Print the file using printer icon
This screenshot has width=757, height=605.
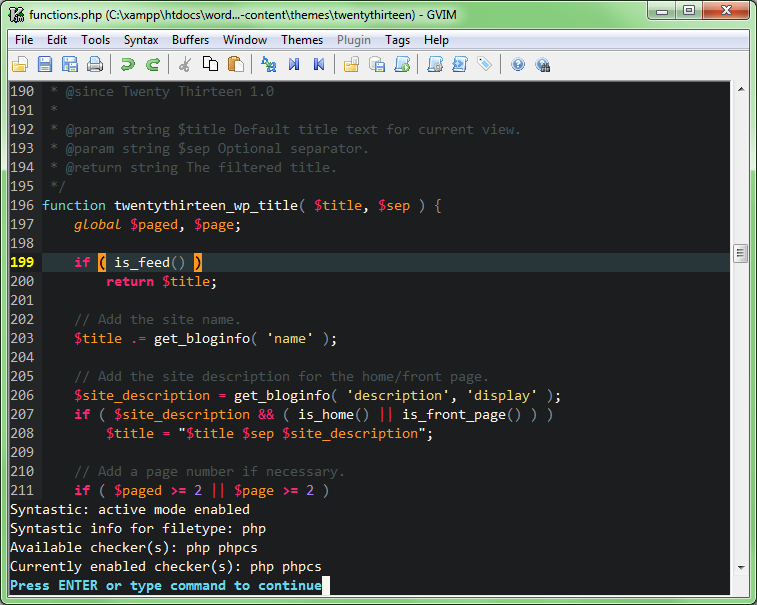click(x=95, y=64)
